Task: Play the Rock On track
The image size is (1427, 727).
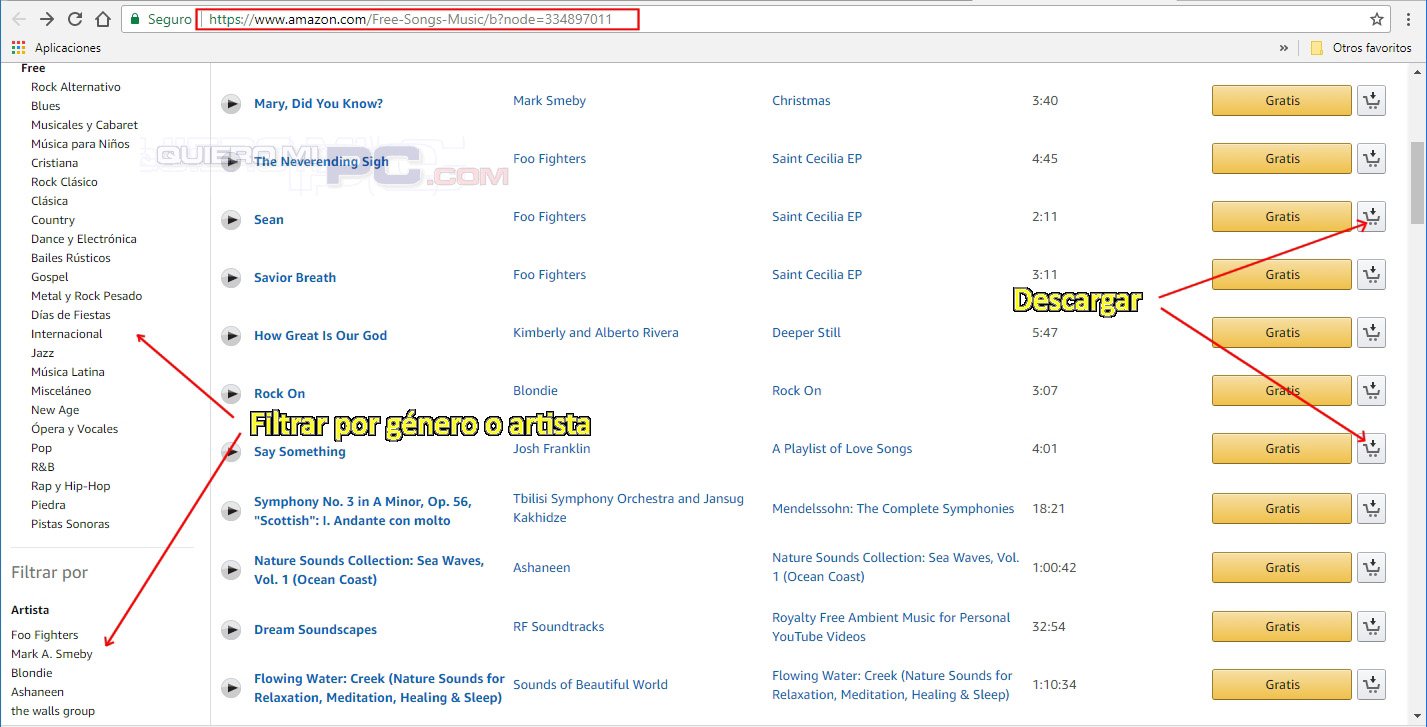Action: click(x=231, y=393)
